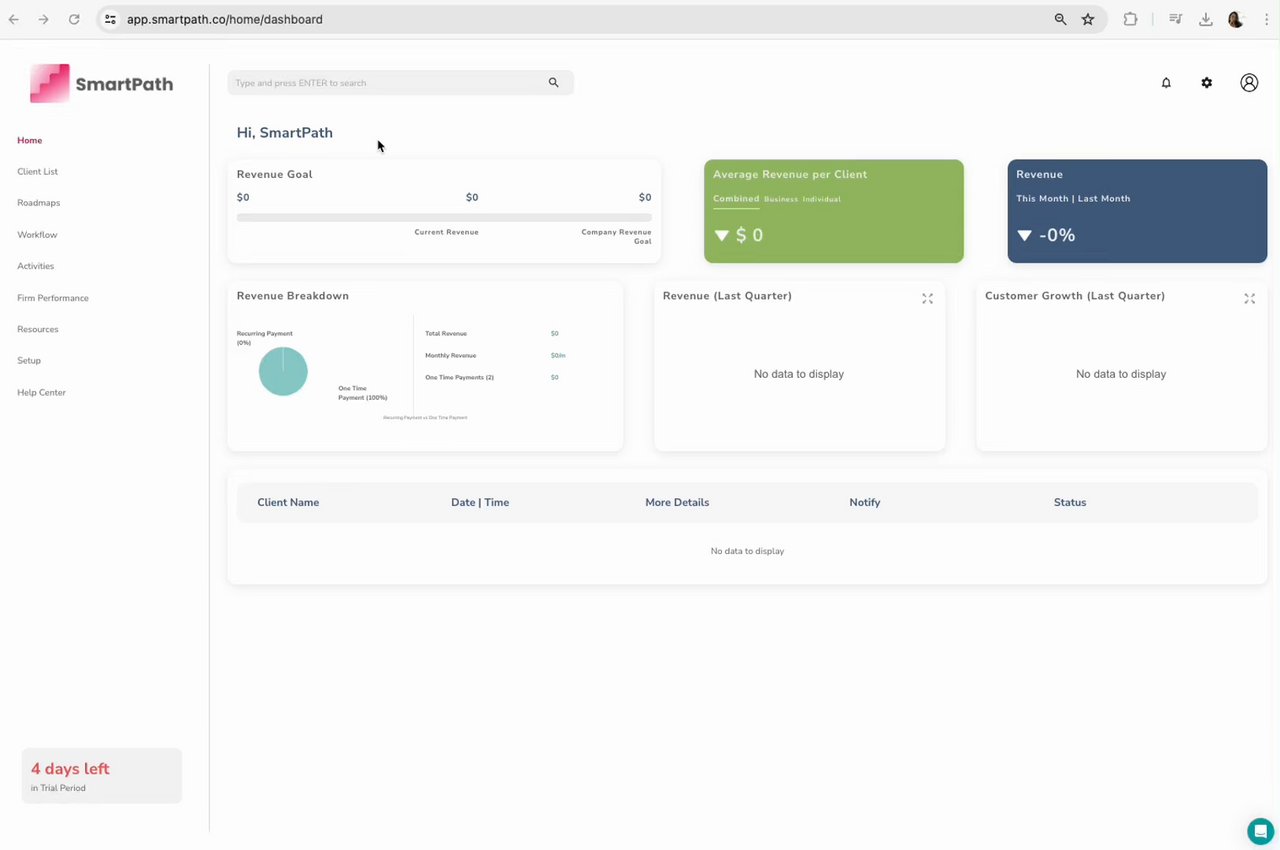Click the More Details column header

pyautogui.click(x=677, y=503)
